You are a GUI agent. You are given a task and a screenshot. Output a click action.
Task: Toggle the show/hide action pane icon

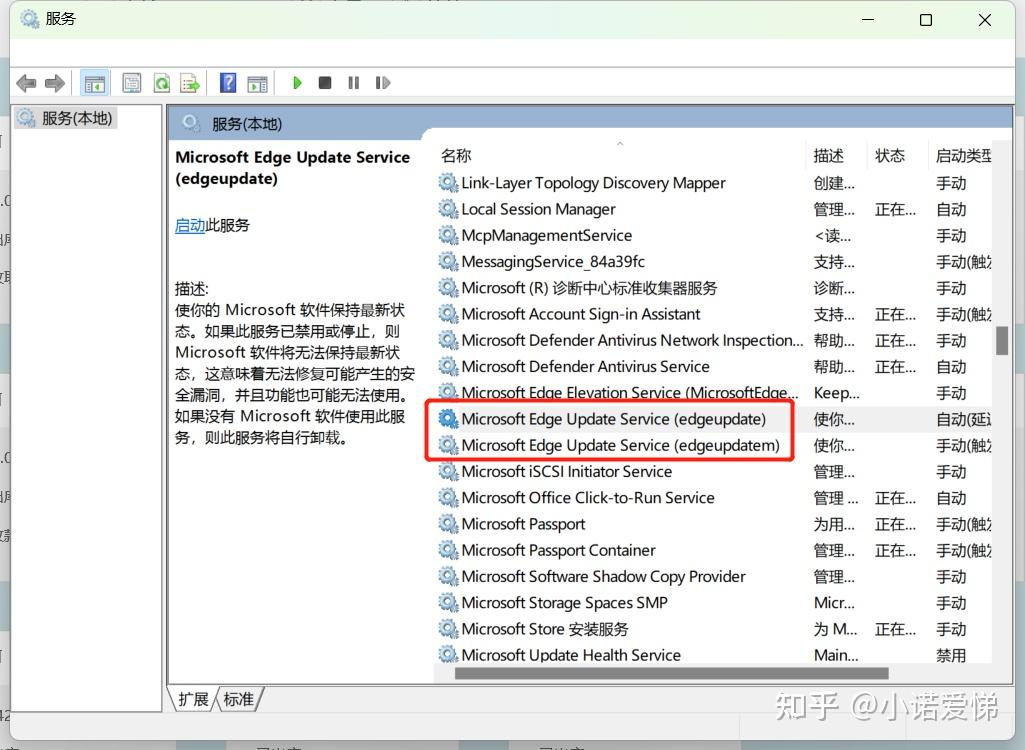(258, 83)
